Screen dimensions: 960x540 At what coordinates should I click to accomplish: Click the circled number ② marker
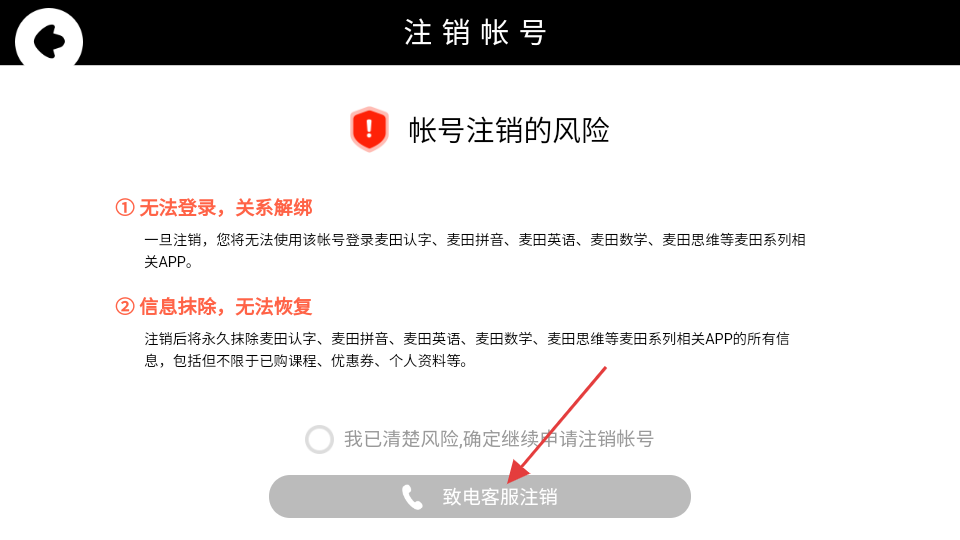[125, 306]
